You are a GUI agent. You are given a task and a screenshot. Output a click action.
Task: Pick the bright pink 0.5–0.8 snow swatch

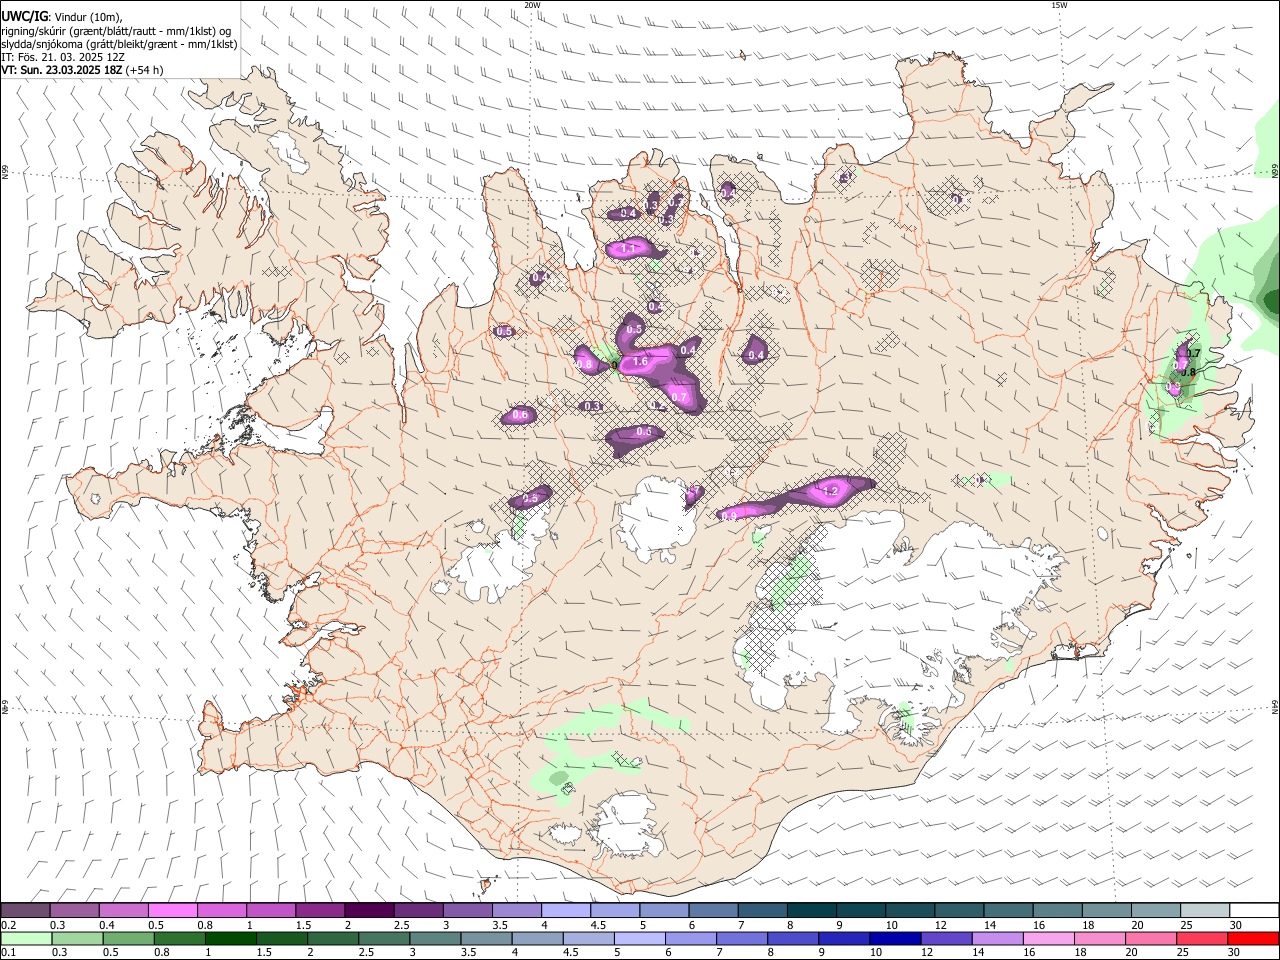point(172,910)
